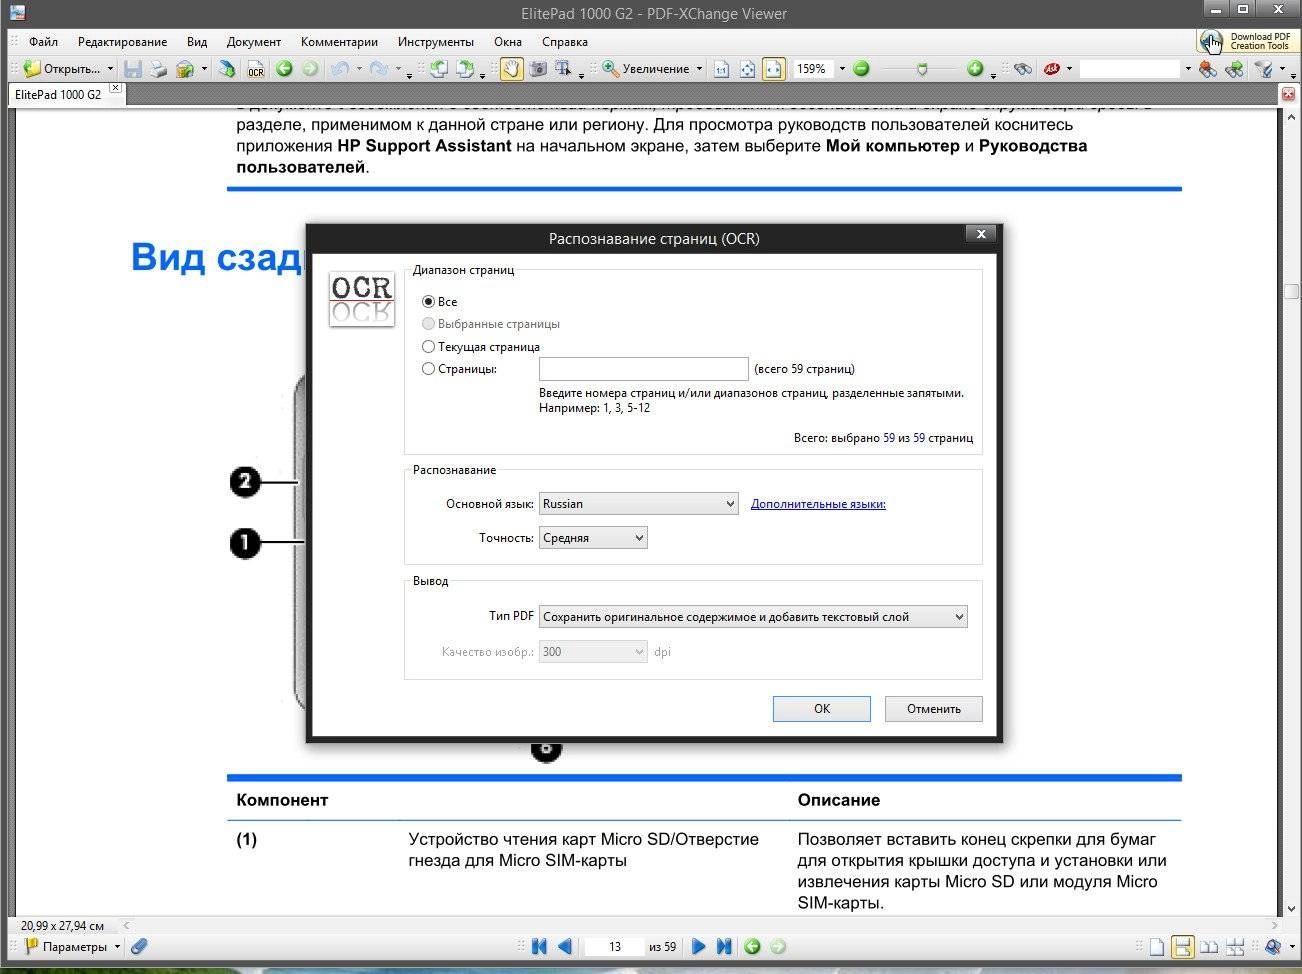The width and height of the screenshot is (1302, 974).
Task: Open the Файл menu
Action: pos(43,42)
